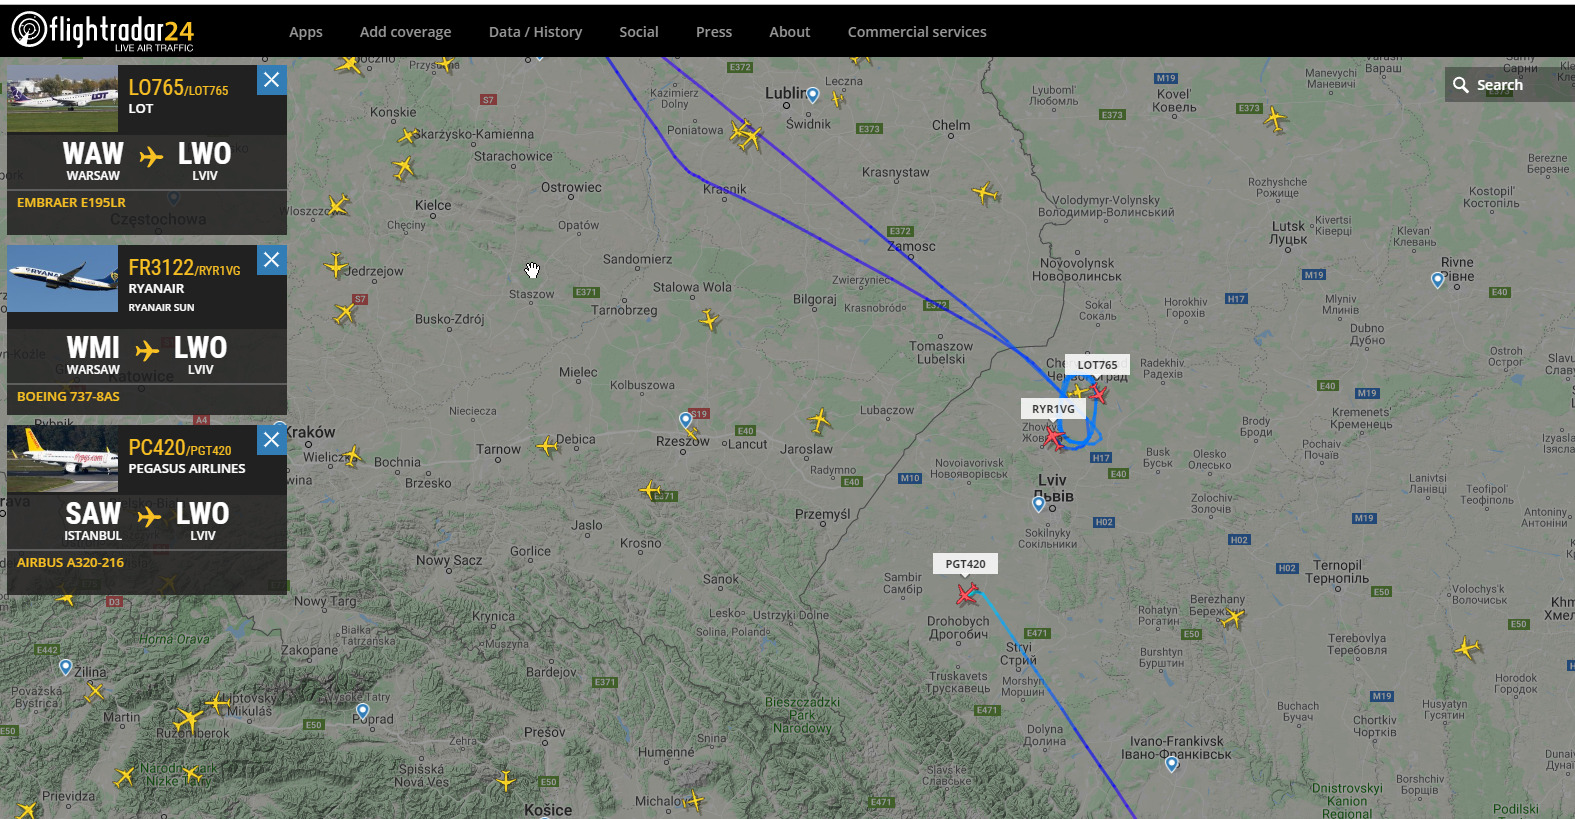Close the FR3122 Ryanair flight panel
This screenshot has width=1575, height=819.
(x=271, y=260)
